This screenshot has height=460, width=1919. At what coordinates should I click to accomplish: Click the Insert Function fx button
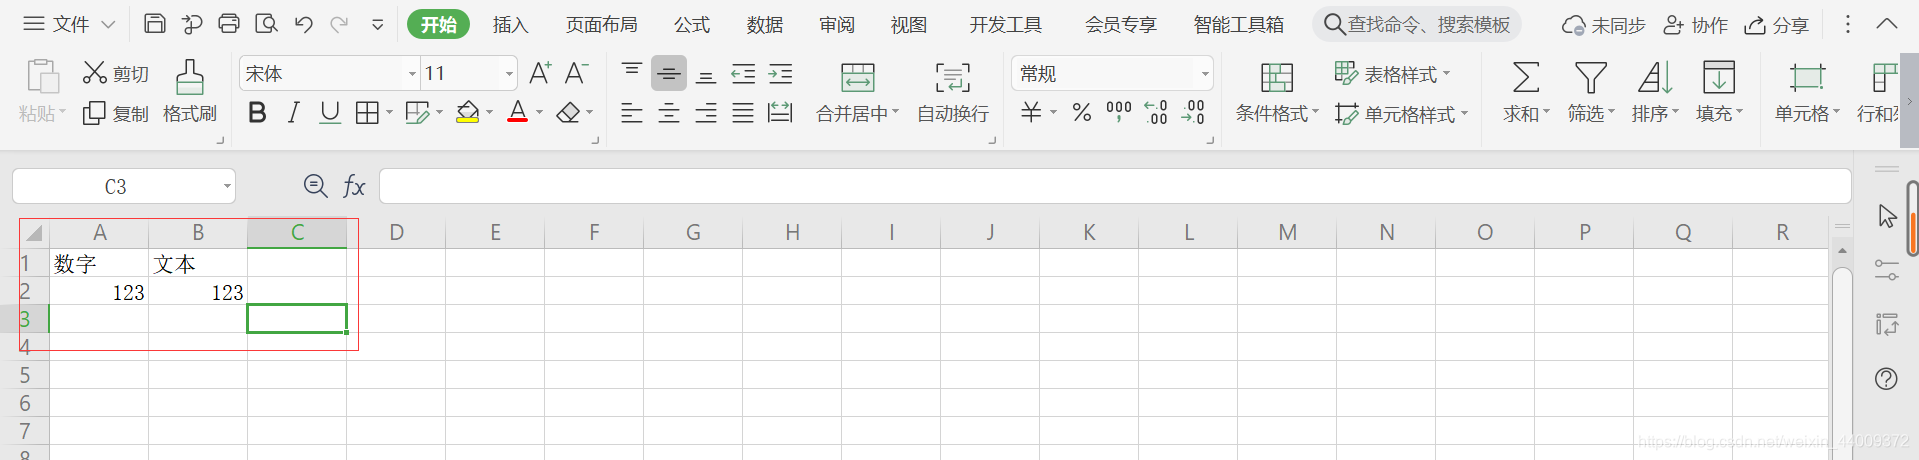[354, 186]
